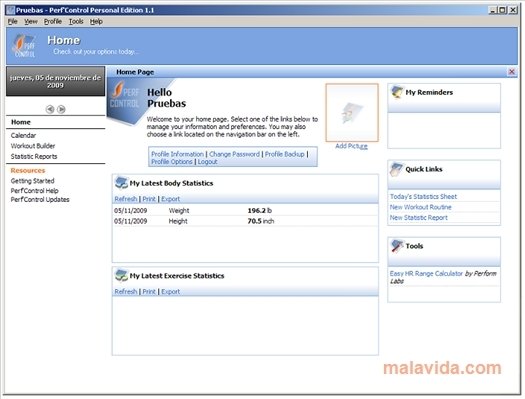Open Today's Statistics Sheet quick link
Viewport: 525px width, 399px height.
(x=423, y=196)
